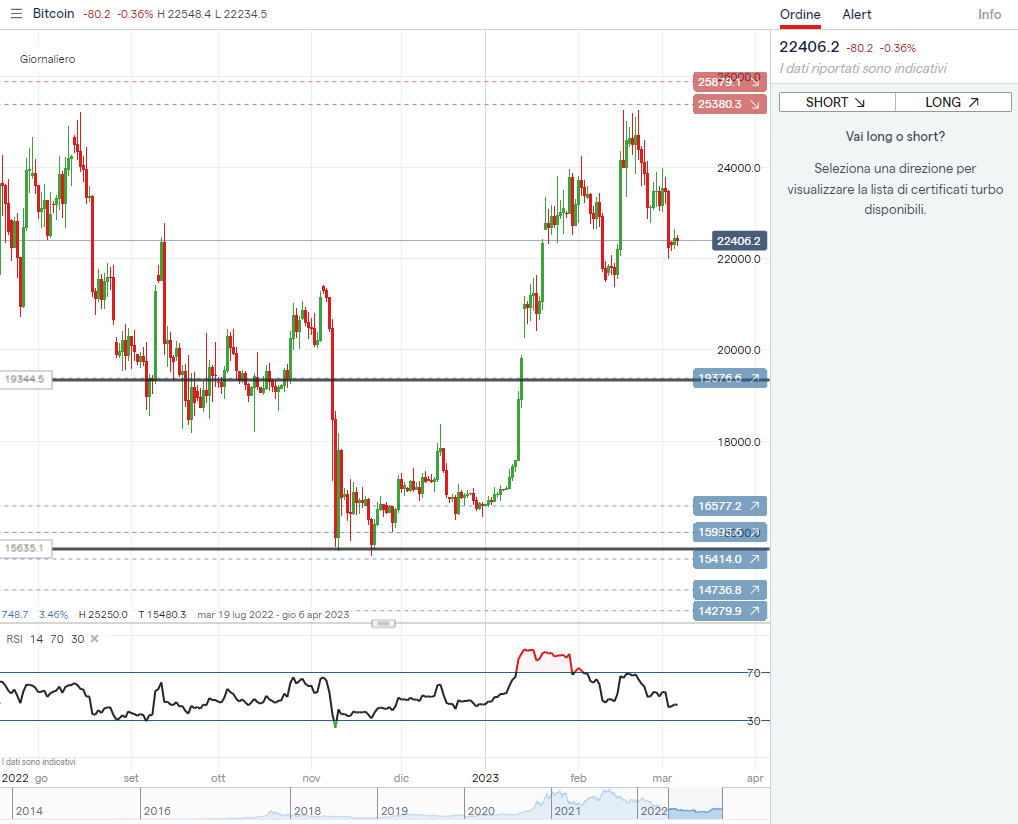Switch to the Alert tab
This screenshot has height=824, width=1018.
[856, 14]
